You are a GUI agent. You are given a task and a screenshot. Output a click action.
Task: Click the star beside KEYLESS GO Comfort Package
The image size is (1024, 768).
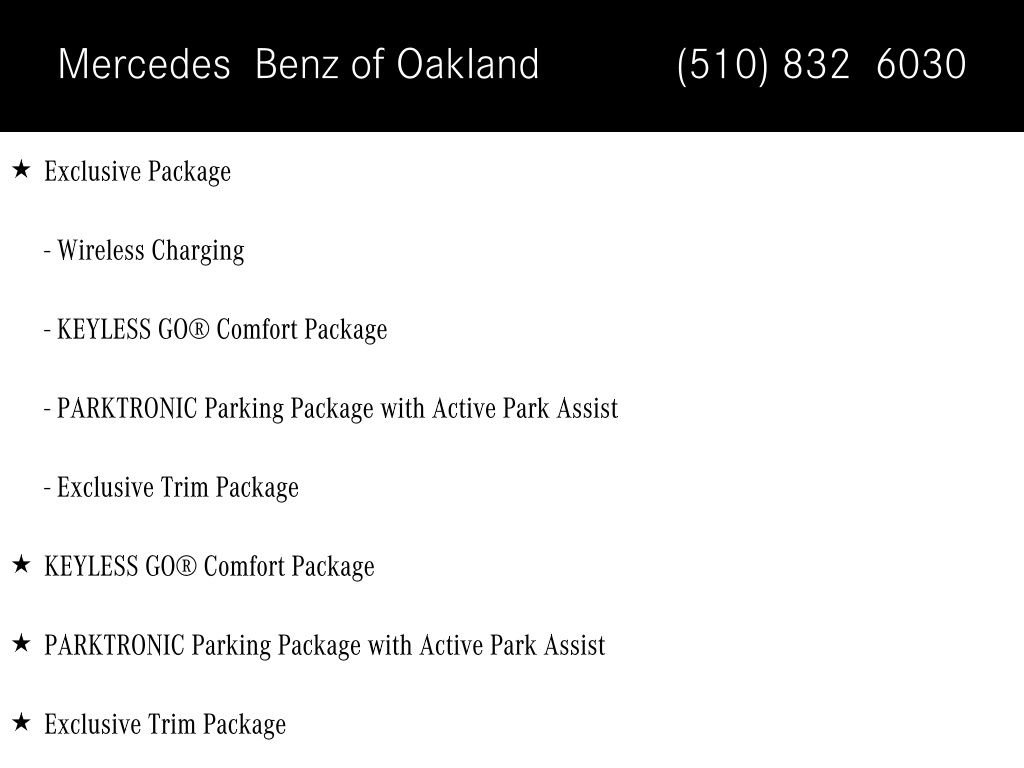click(21, 564)
